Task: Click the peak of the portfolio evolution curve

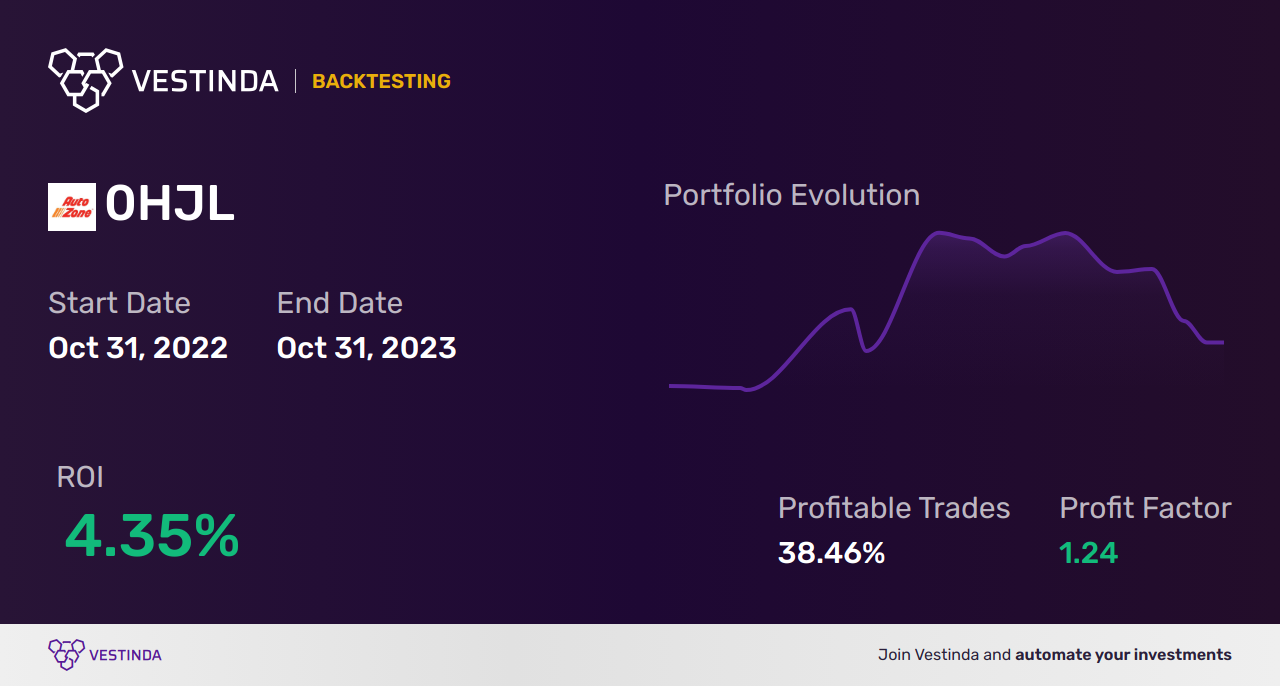Action: point(940,233)
